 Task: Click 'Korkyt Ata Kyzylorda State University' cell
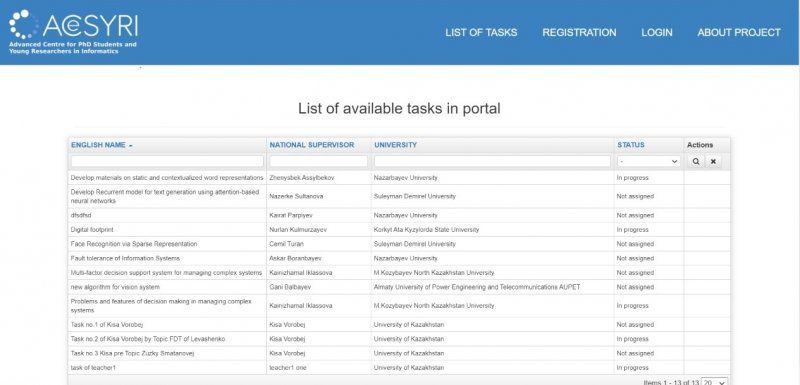pyautogui.click(x=427, y=230)
